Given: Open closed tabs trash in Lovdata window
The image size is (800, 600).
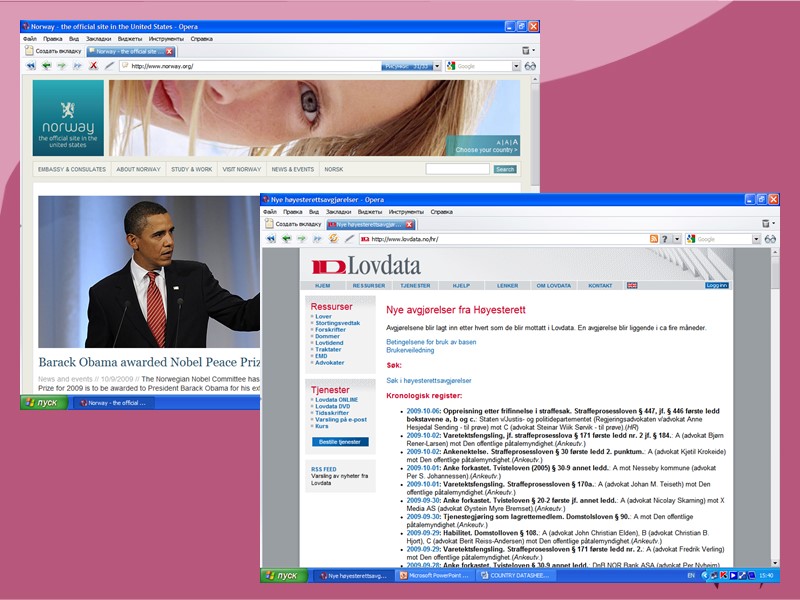Looking at the screenshot, I should (x=766, y=223).
